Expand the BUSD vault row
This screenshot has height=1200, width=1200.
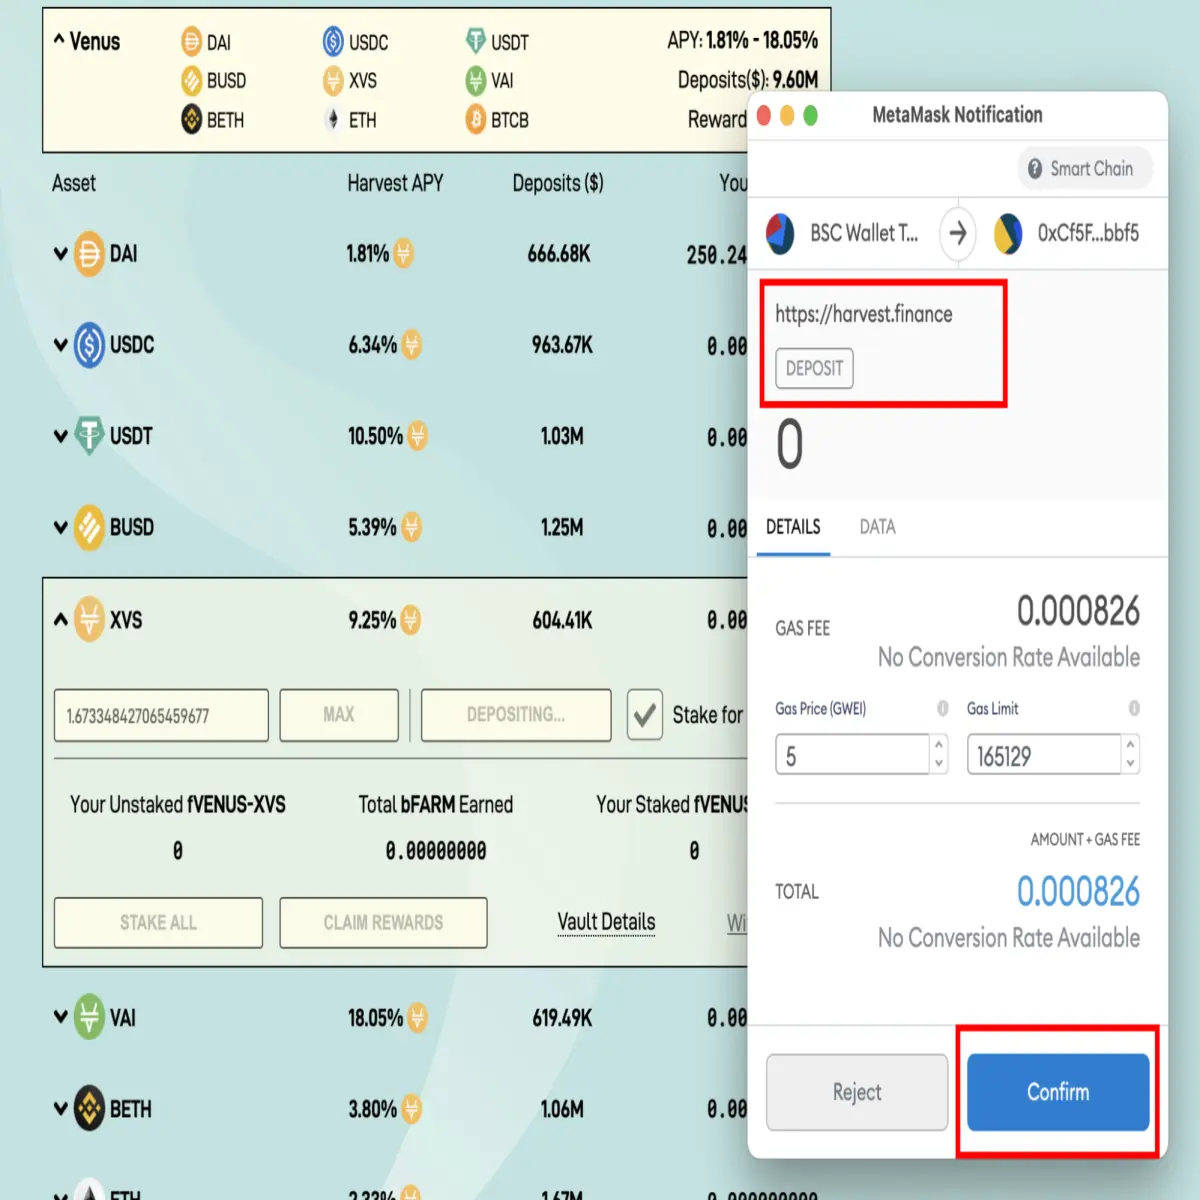click(60, 527)
